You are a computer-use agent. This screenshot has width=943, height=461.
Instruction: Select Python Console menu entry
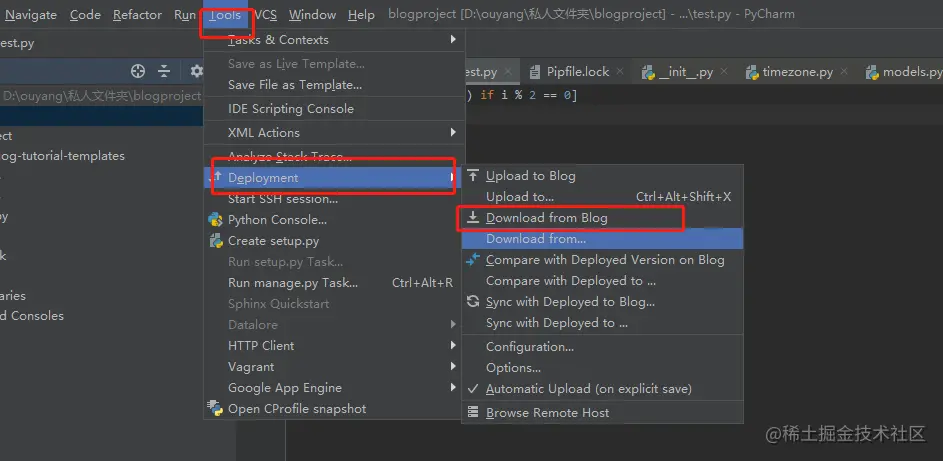(334, 220)
